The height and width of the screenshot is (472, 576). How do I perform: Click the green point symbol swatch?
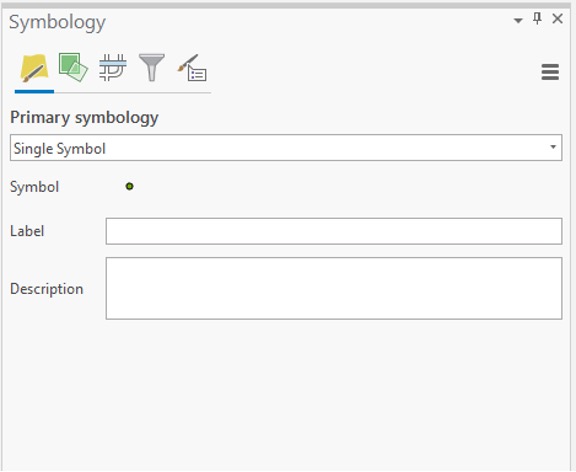pos(129,187)
